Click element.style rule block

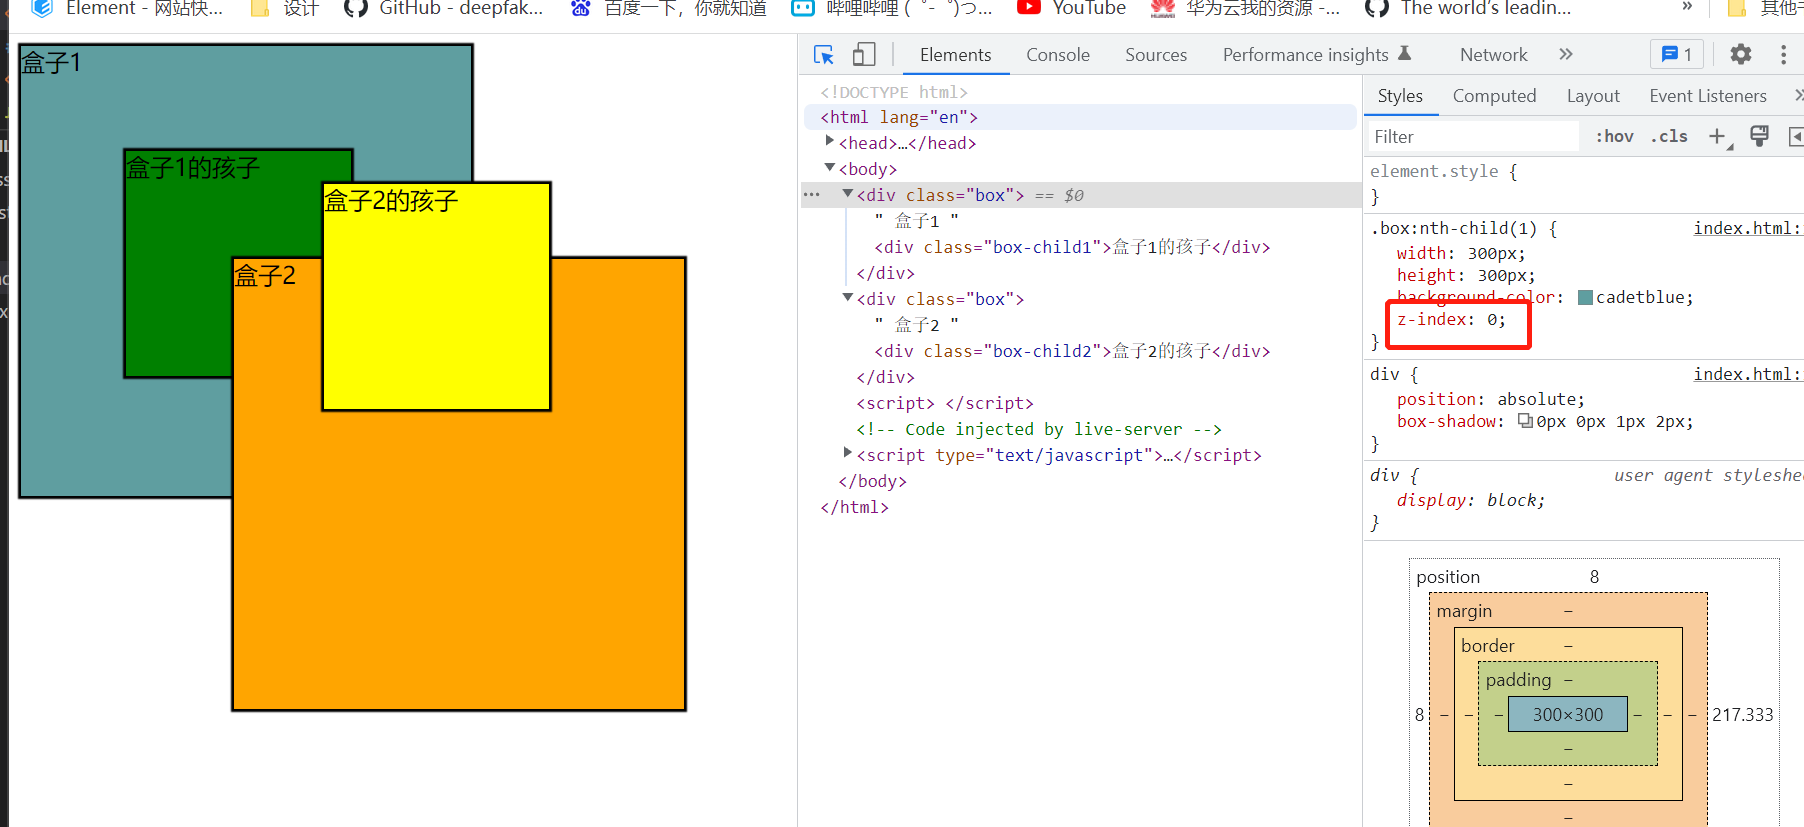[x=1584, y=184]
